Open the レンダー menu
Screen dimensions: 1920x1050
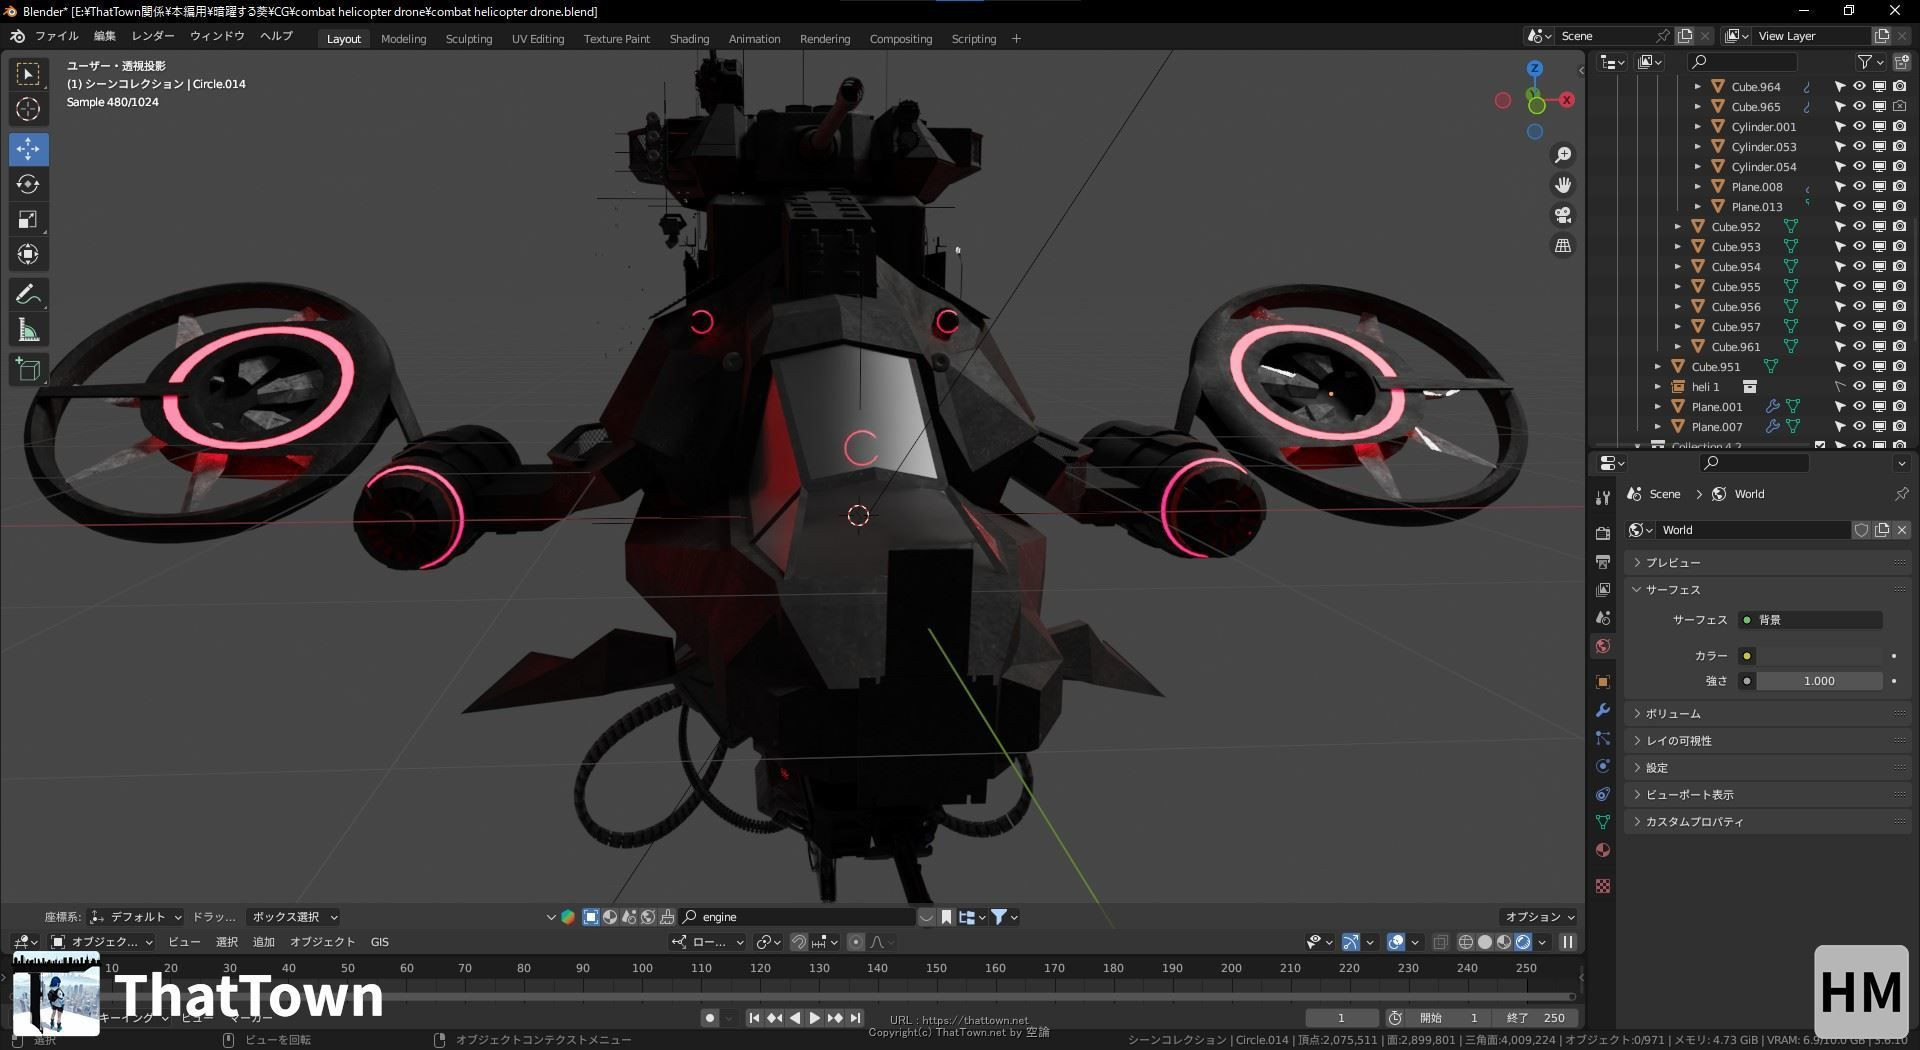pos(153,36)
